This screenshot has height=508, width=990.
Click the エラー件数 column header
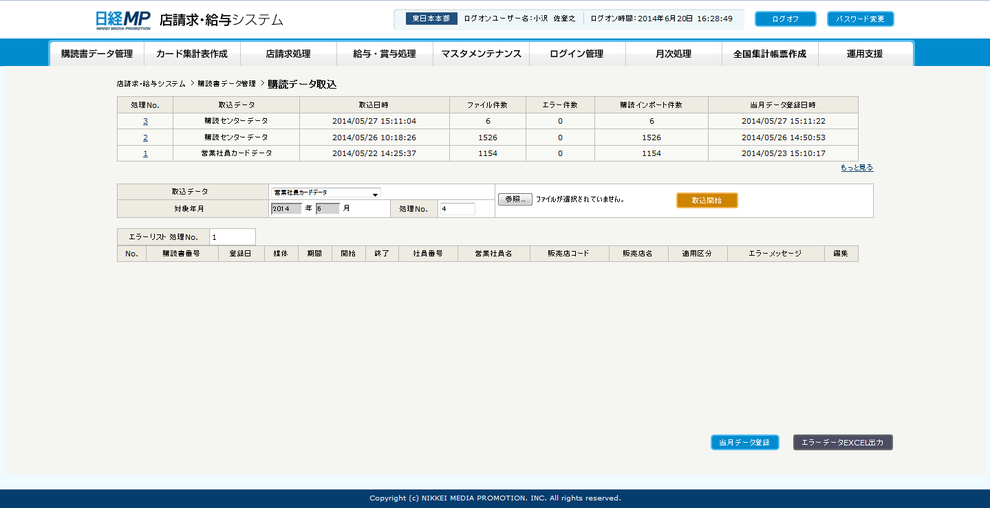pyautogui.click(x=560, y=105)
